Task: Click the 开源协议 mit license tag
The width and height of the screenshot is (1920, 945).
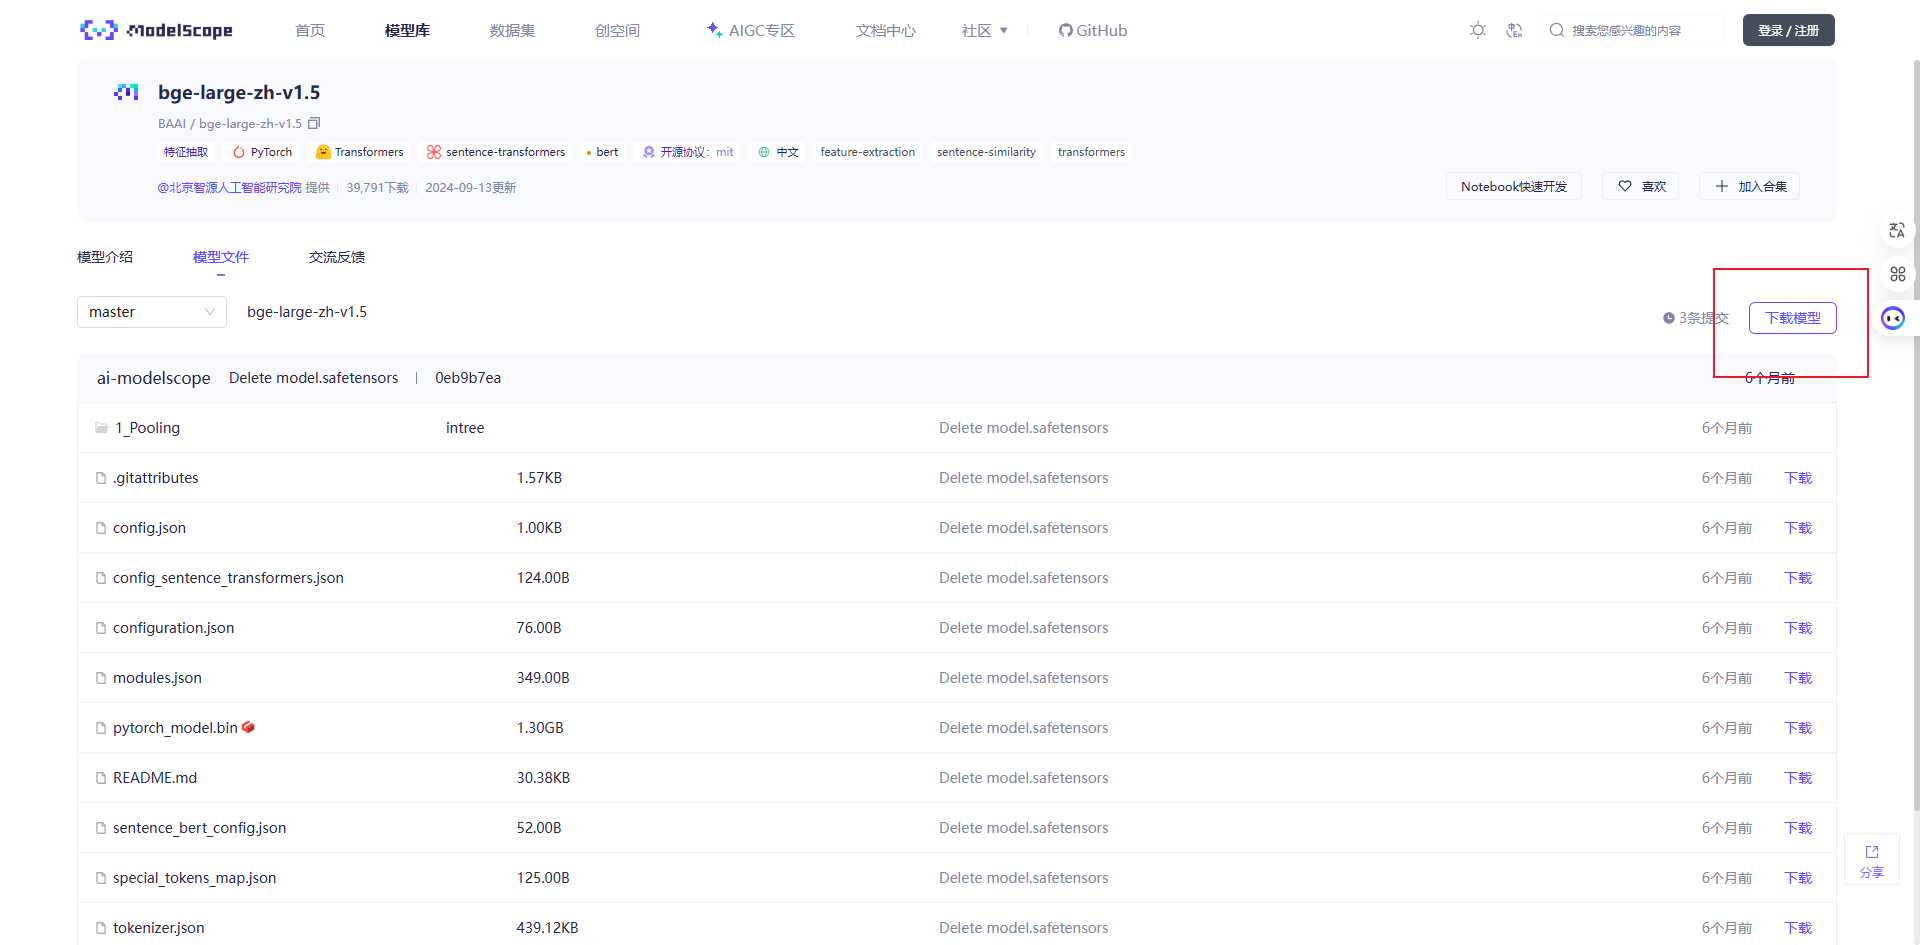Action: click(688, 152)
